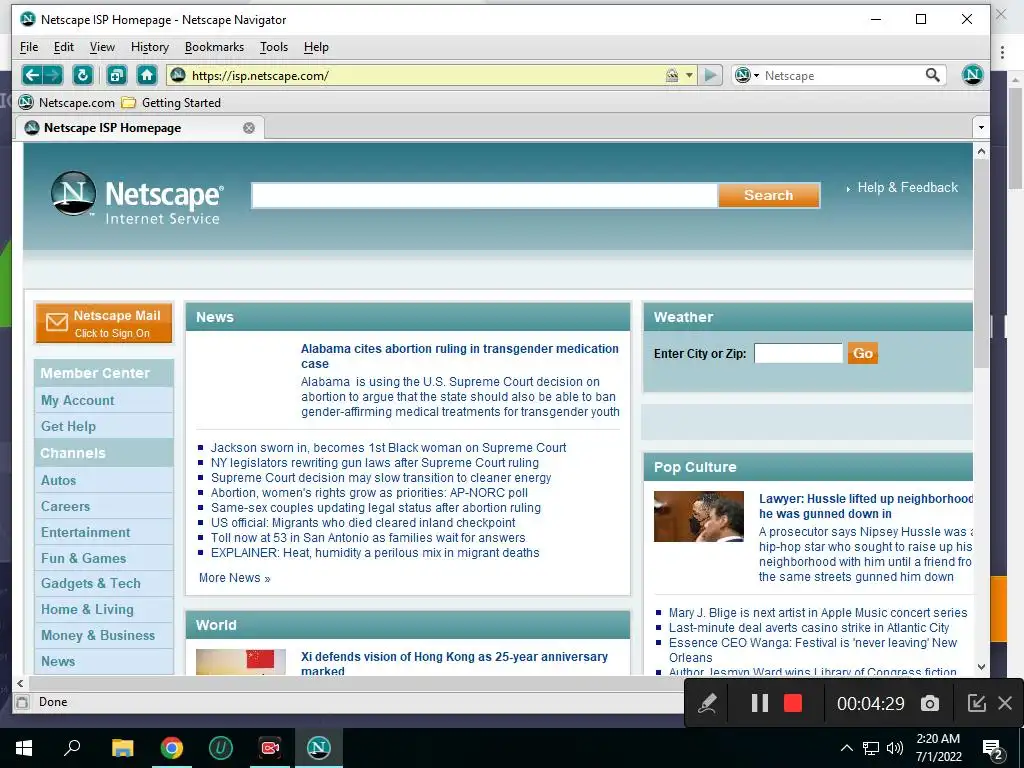Image resolution: width=1024 pixels, height=768 pixels.
Task: Open the Bookmarks menu
Action: coord(214,47)
